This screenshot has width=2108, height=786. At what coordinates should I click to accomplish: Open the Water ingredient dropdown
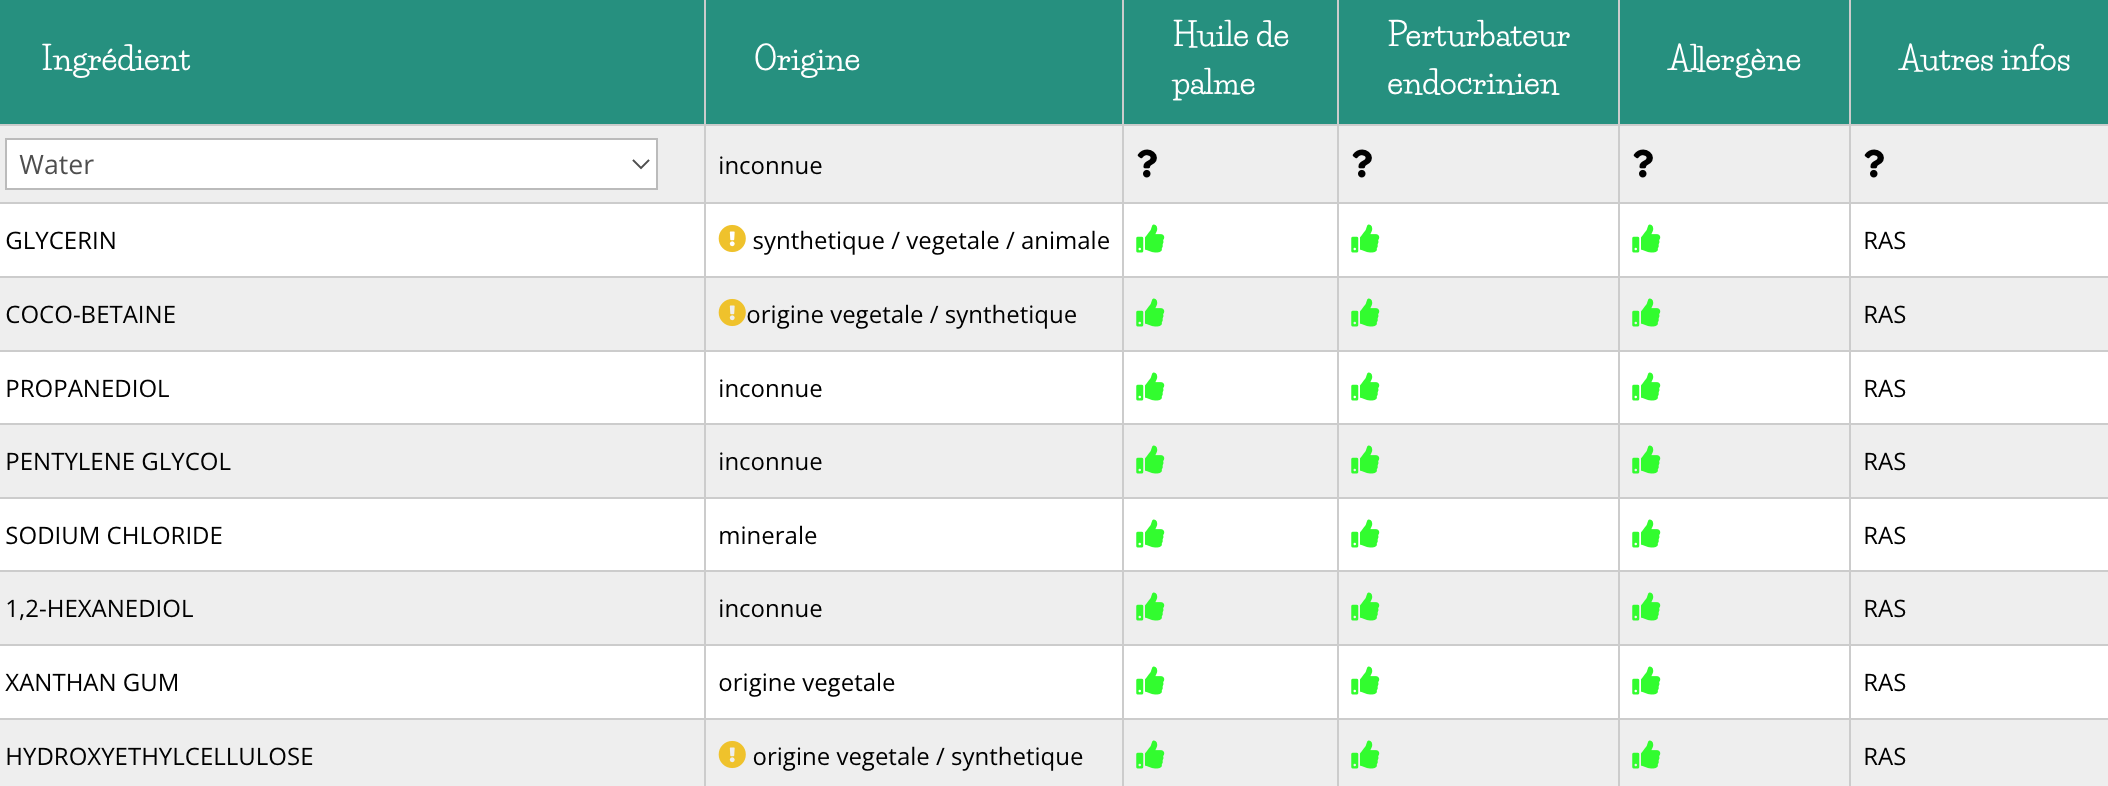[331, 164]
